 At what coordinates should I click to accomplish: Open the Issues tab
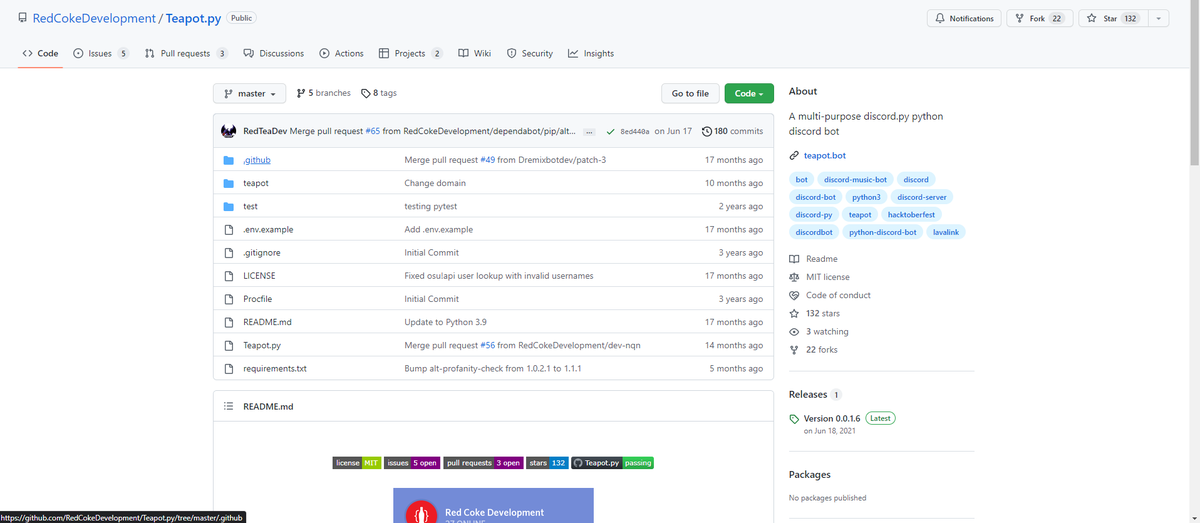point(101,53)
